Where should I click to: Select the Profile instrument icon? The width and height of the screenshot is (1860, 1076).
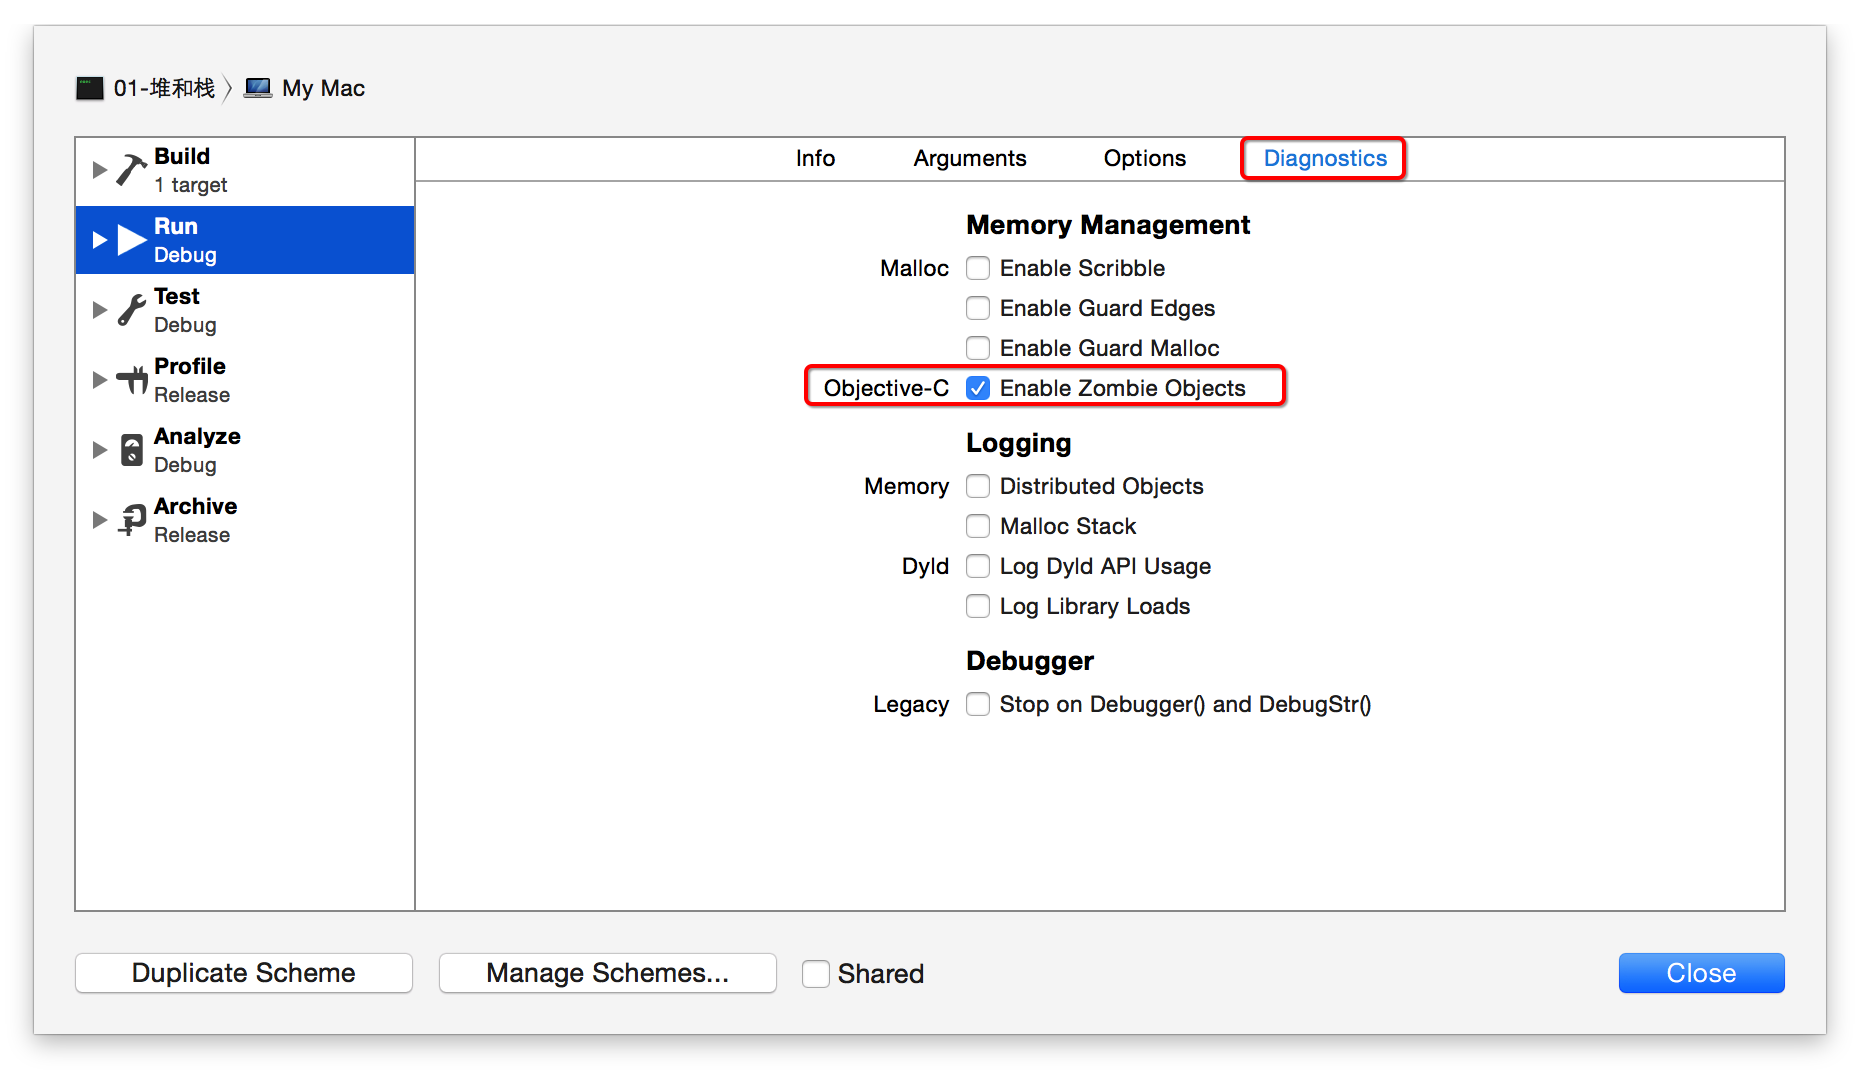131,380
